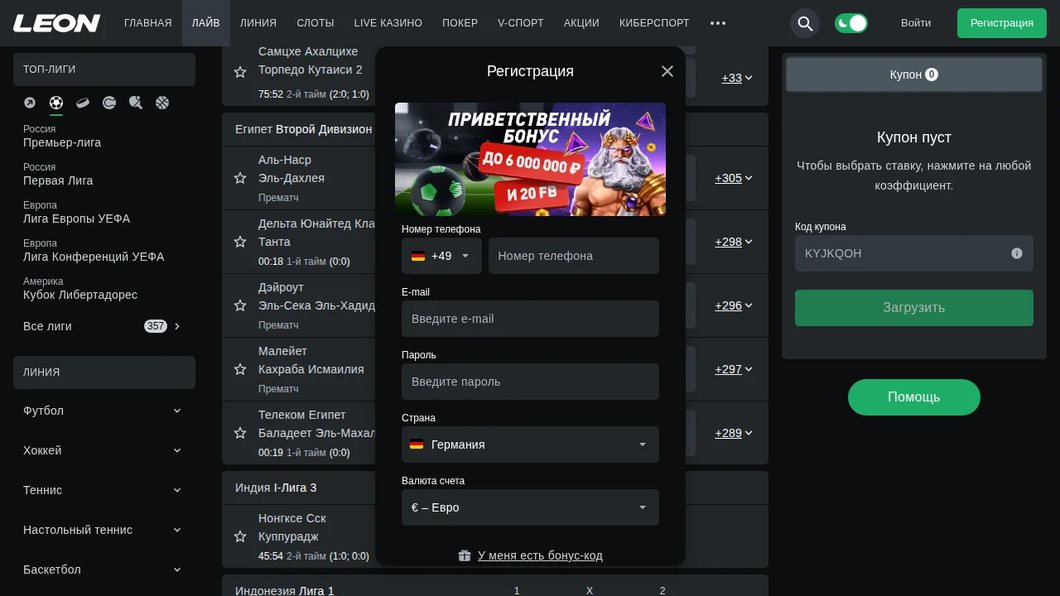This screenshot has height=596, width=1060.
Task: Open the ЛИНИЯ nav tab
Action: [258, 23]
